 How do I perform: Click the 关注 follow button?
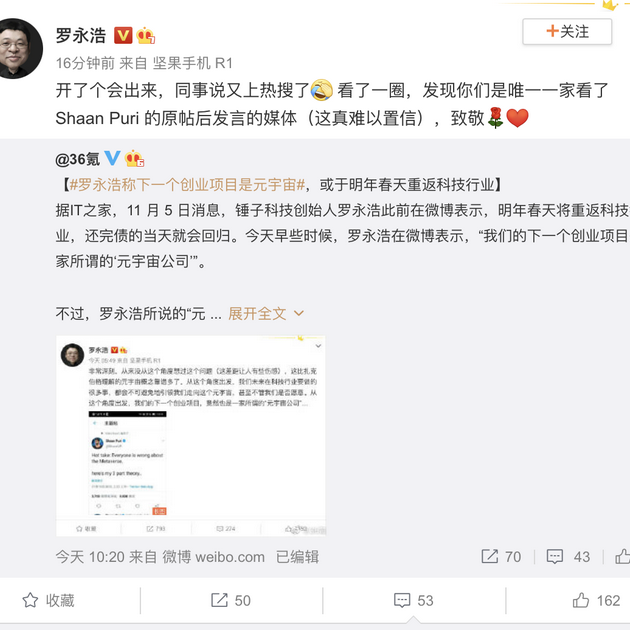click(567, 31)
